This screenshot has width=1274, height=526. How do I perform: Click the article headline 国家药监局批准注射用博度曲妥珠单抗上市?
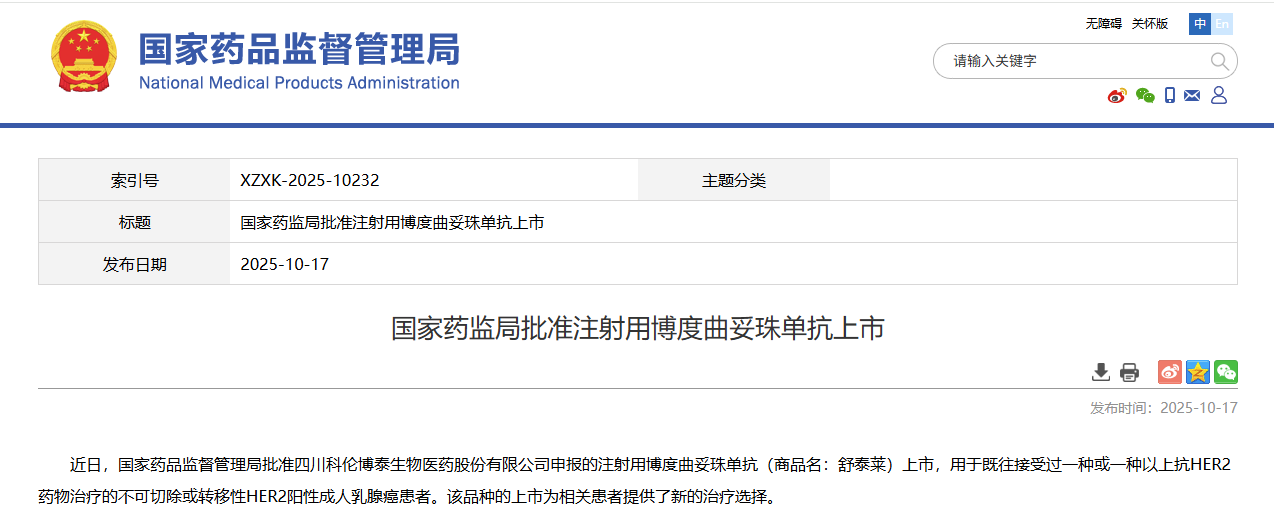(x=637, y=329)
